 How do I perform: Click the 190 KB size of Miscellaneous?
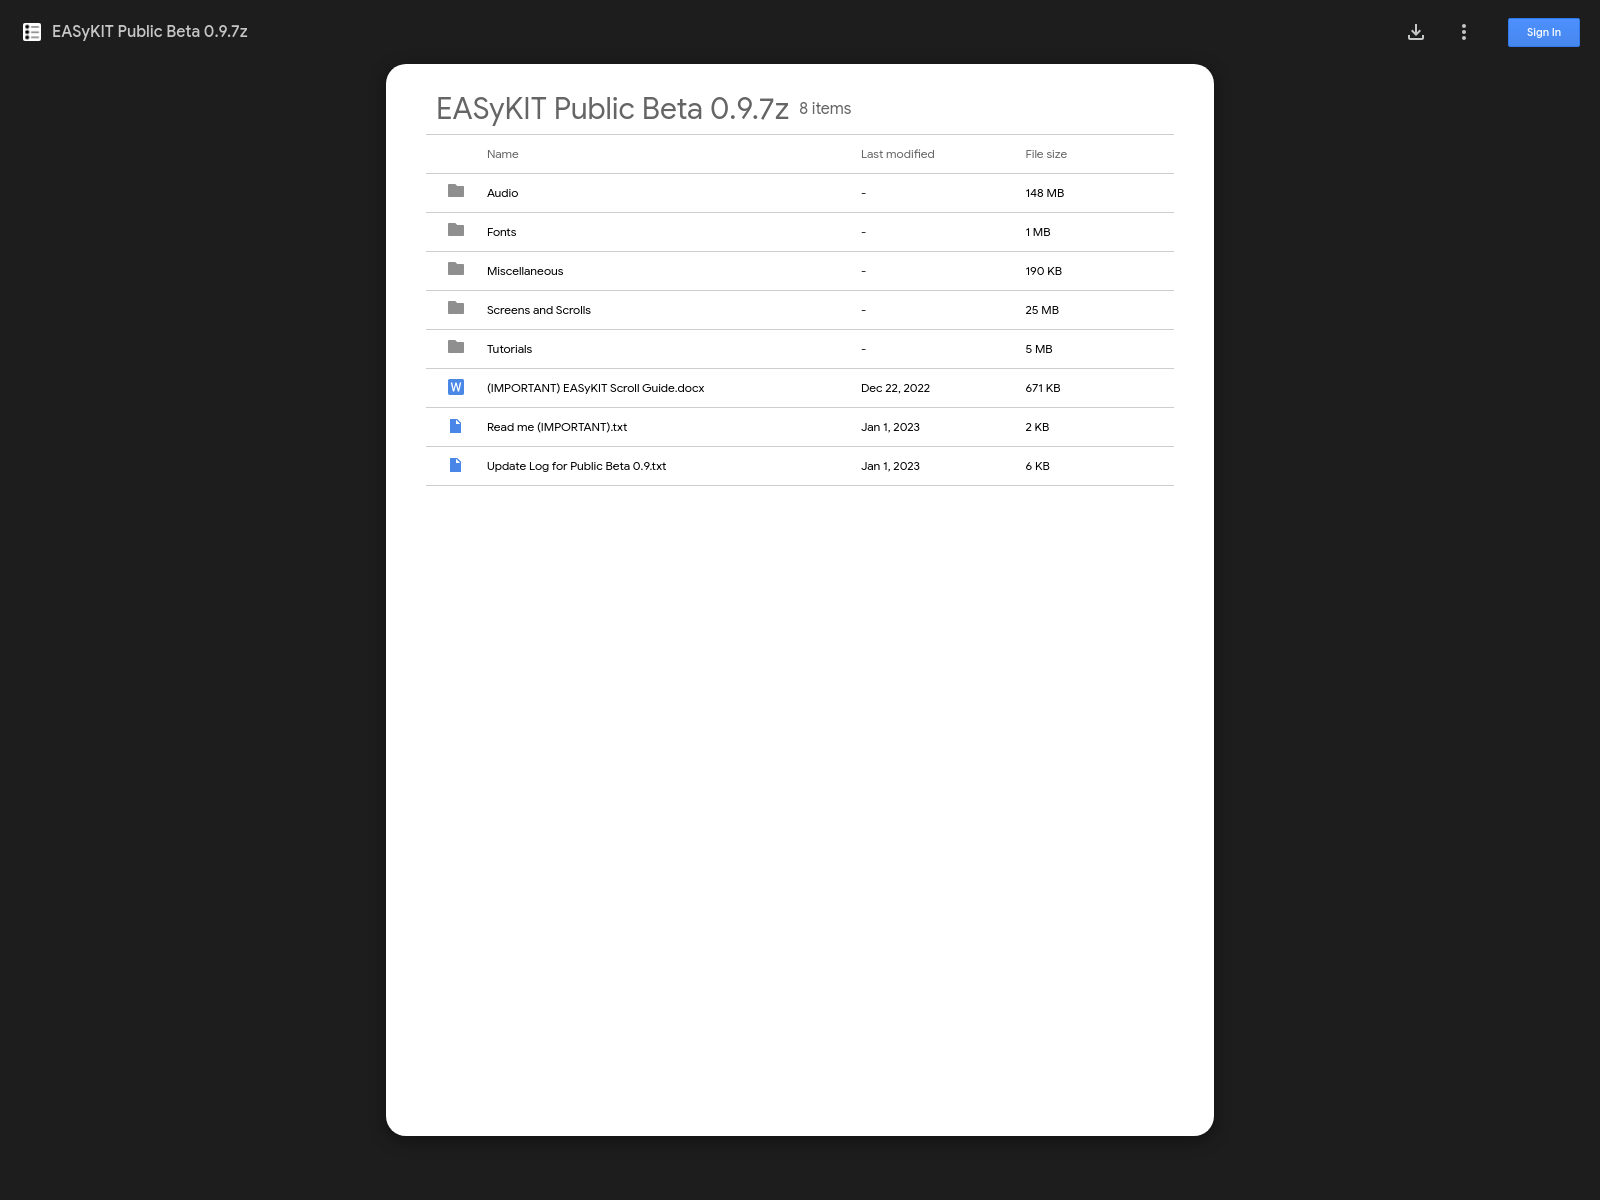click(x=1043, y=271)
